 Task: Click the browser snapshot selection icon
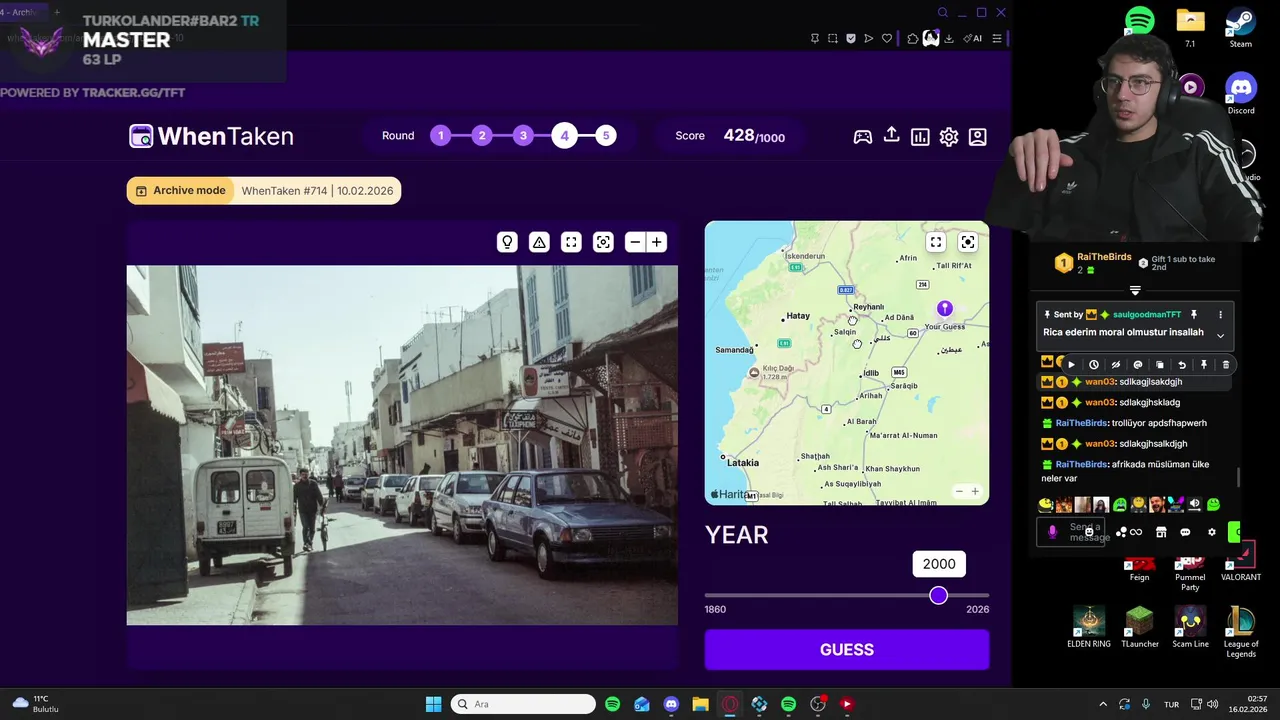tap(833, 39)
